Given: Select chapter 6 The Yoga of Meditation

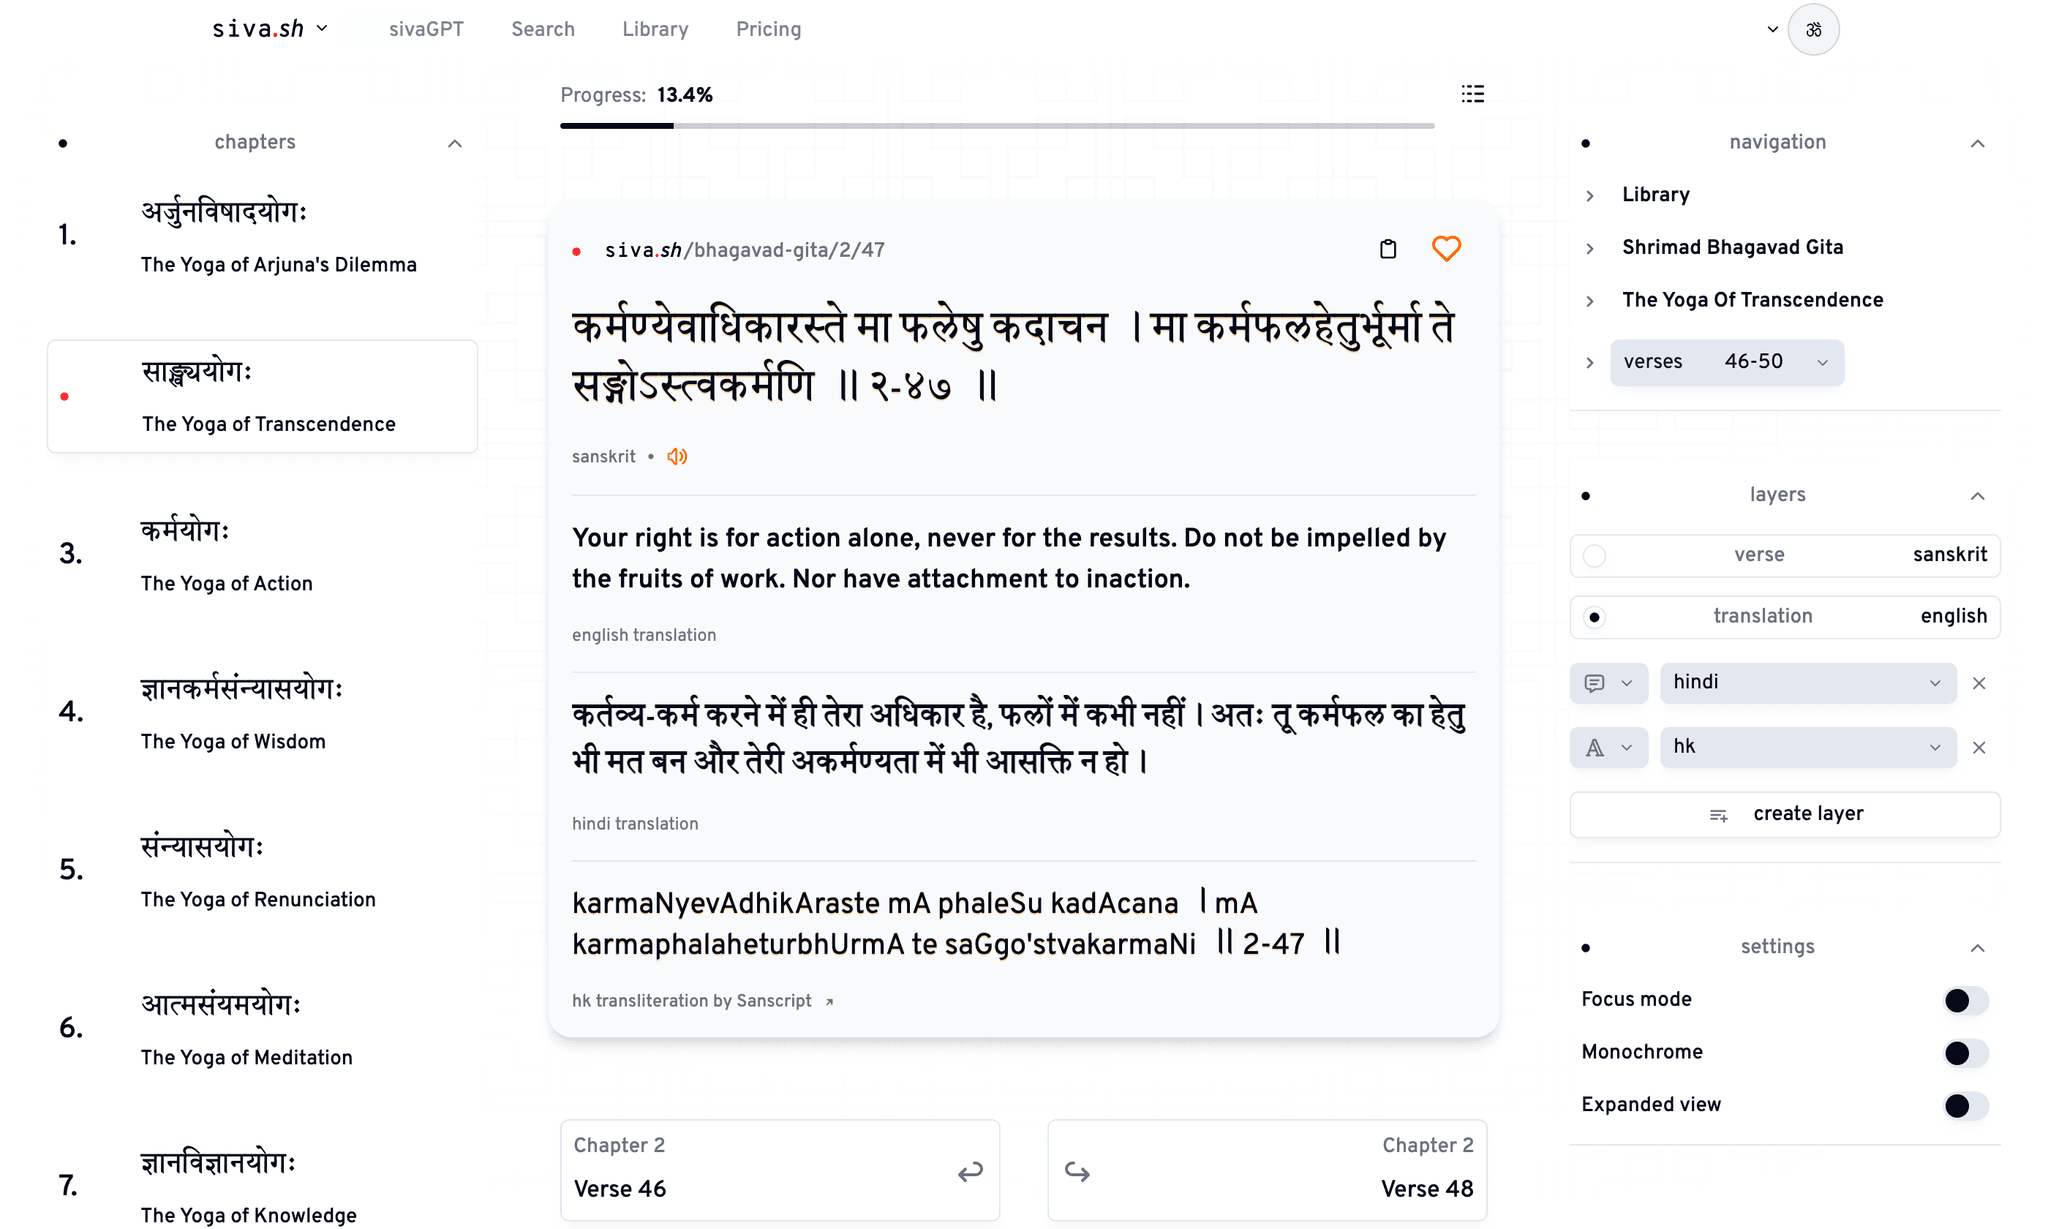Looking at the screenshot, I should pyautogui.click(x=262, y=1030).
